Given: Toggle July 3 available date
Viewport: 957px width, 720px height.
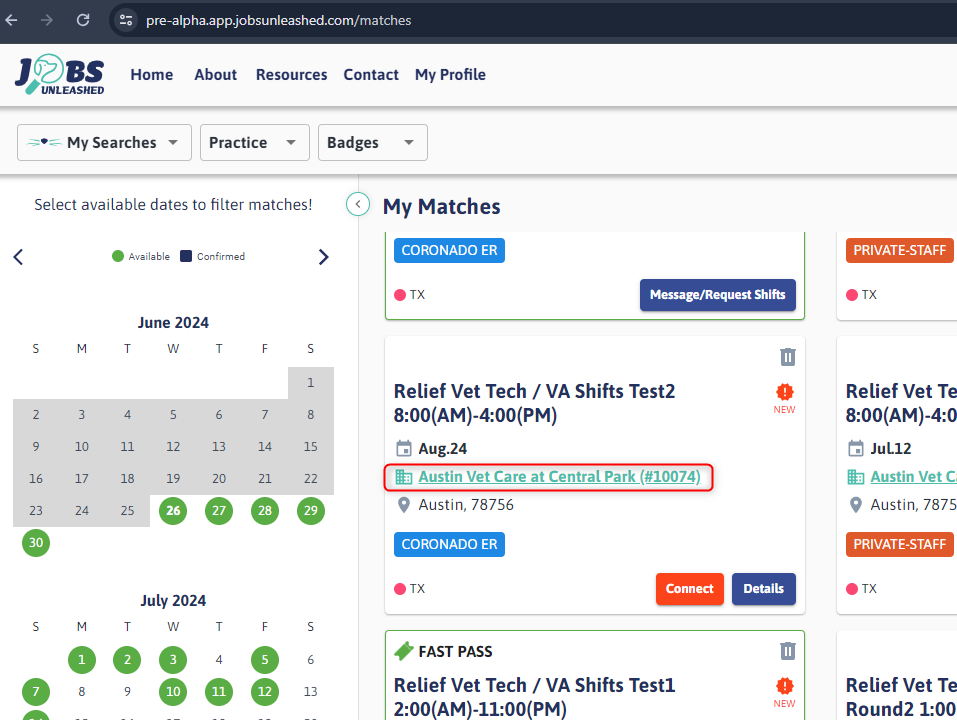Looking at the screenshot, I should click(173, 660).
